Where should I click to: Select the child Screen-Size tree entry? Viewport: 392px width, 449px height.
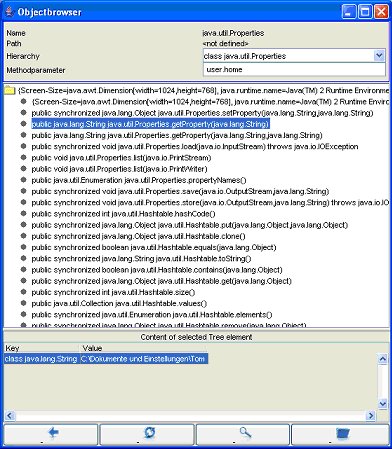(x=210, y=102)
